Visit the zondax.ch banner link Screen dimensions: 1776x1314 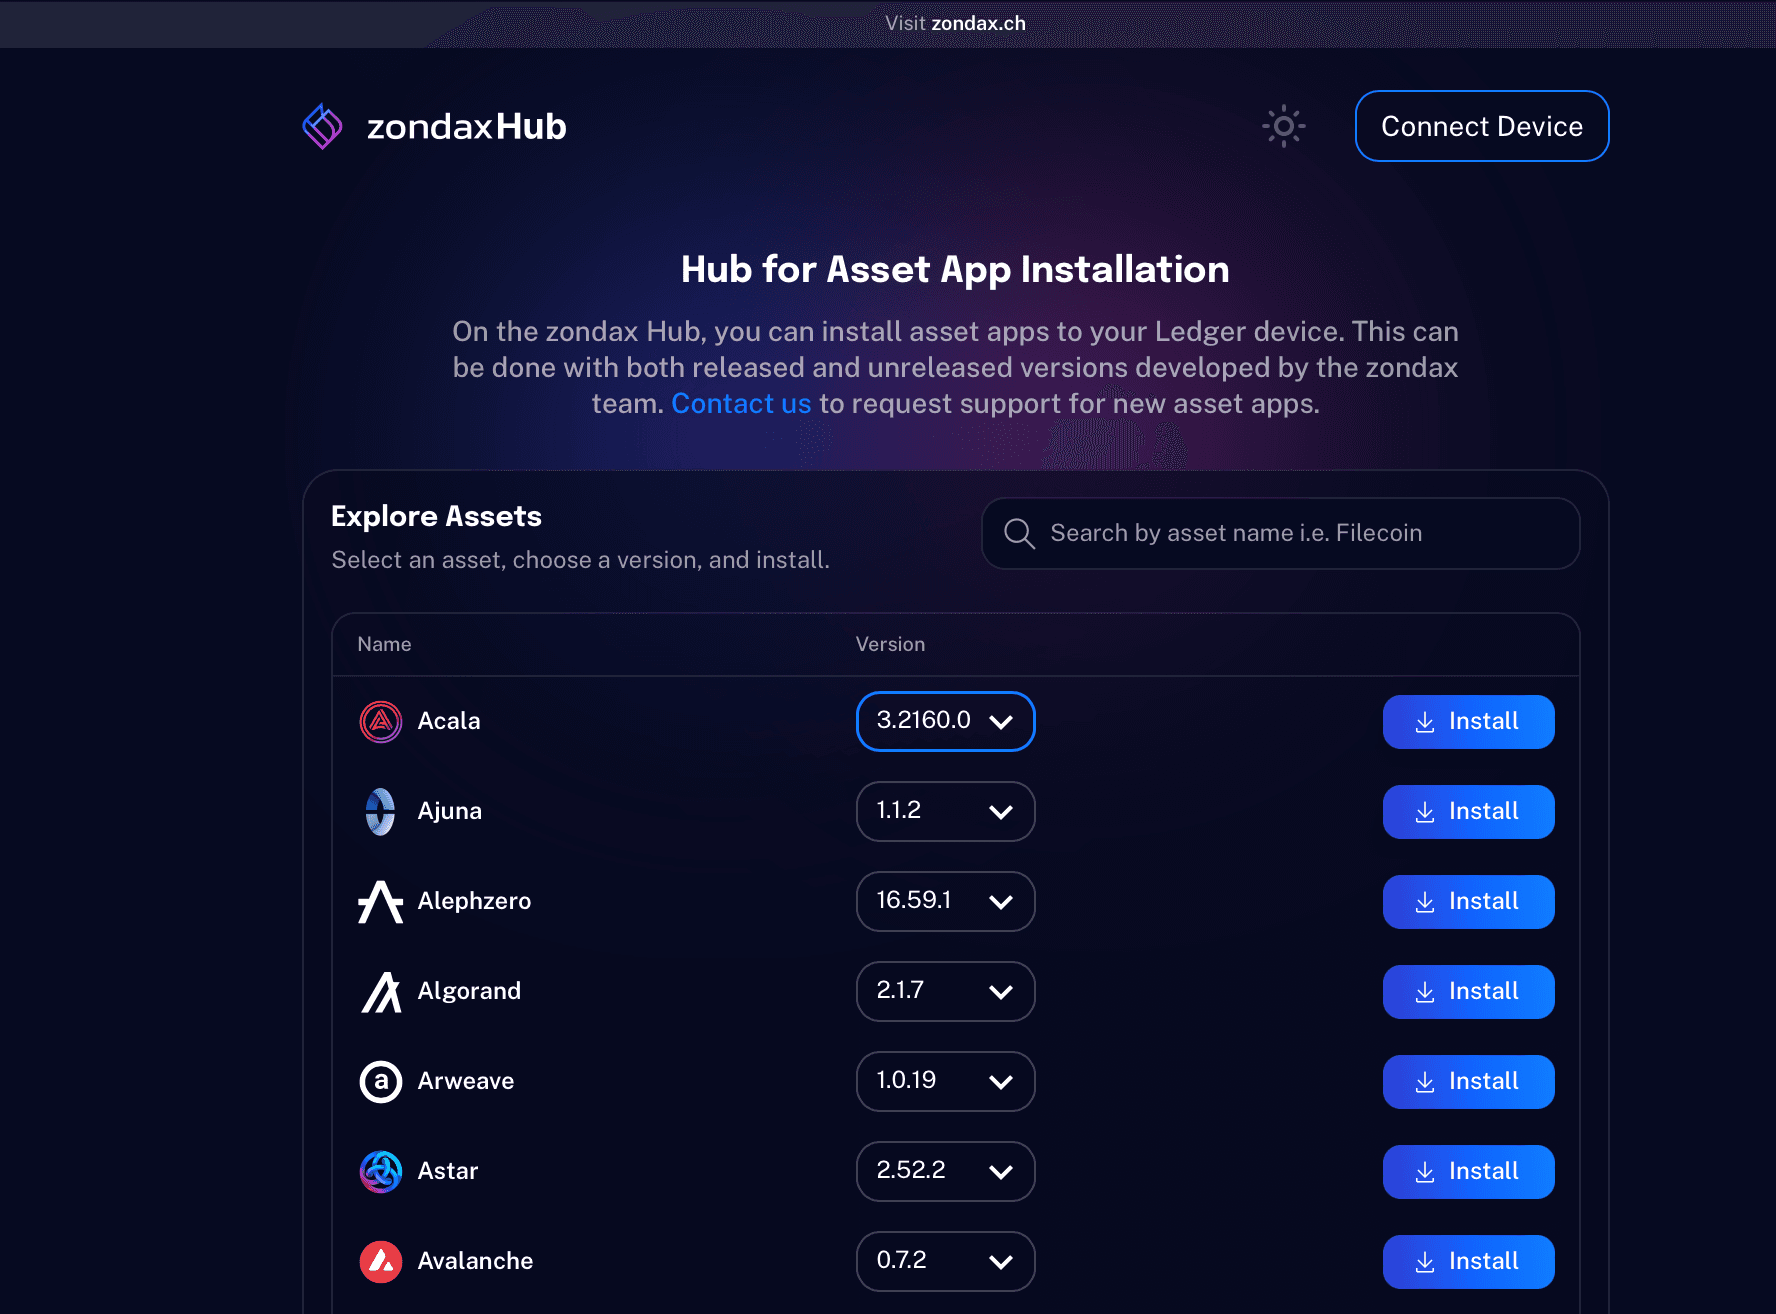coord(978,23)
